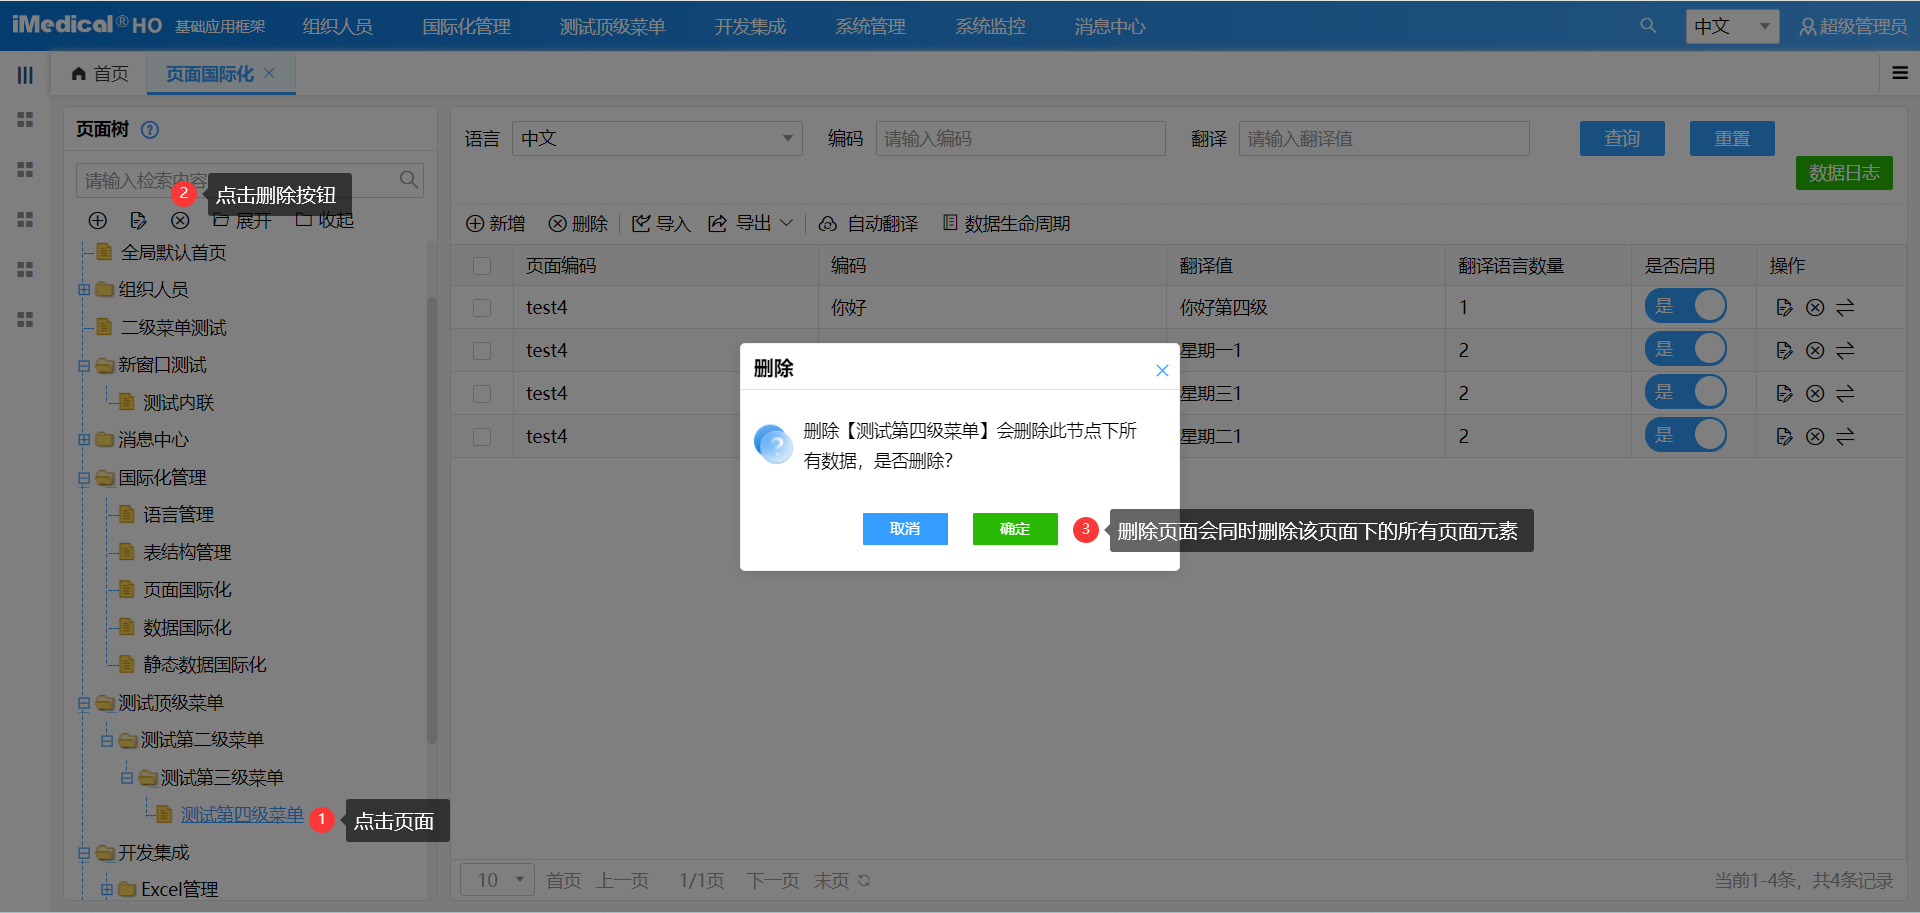The width and height of the screenshot is (1920, 913).
Task: Click edit icon in the 星期三1 row
Action: pos(1784,394)
